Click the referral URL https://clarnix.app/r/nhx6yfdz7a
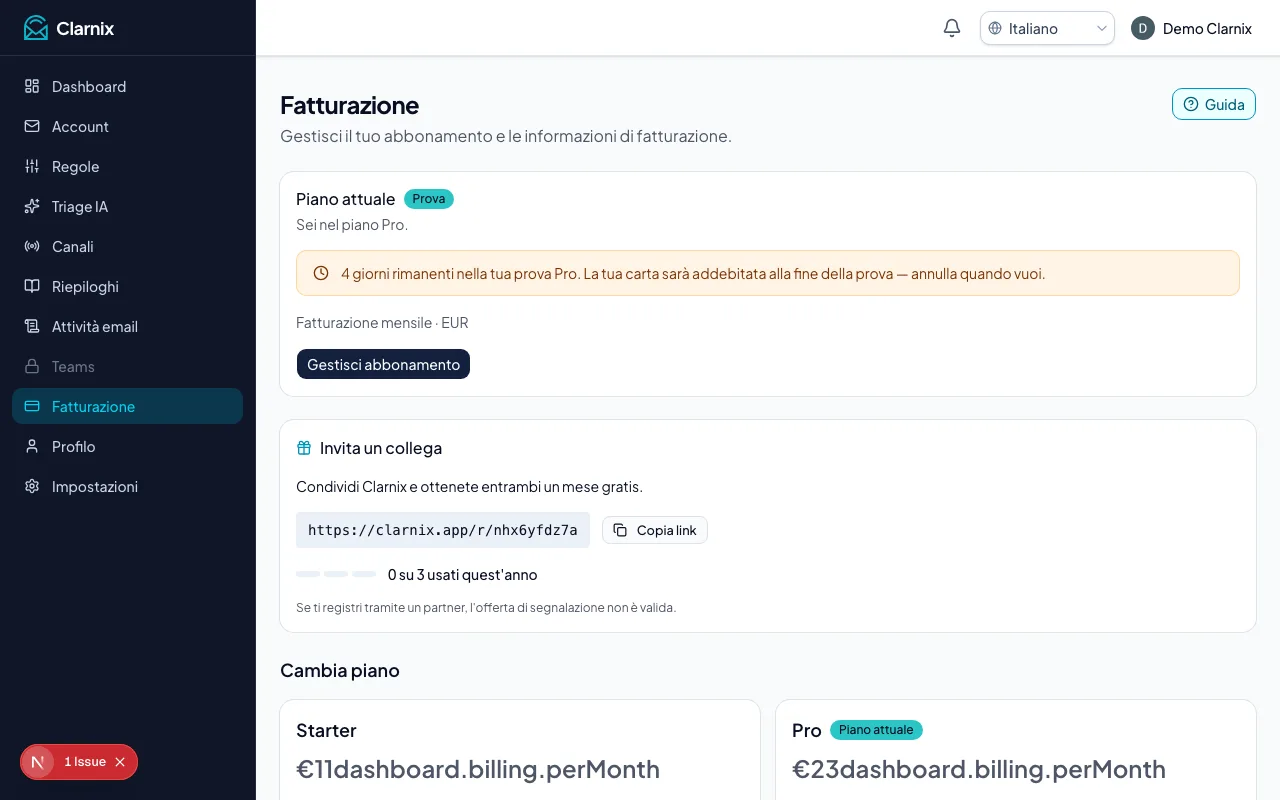 pos(443,530)
